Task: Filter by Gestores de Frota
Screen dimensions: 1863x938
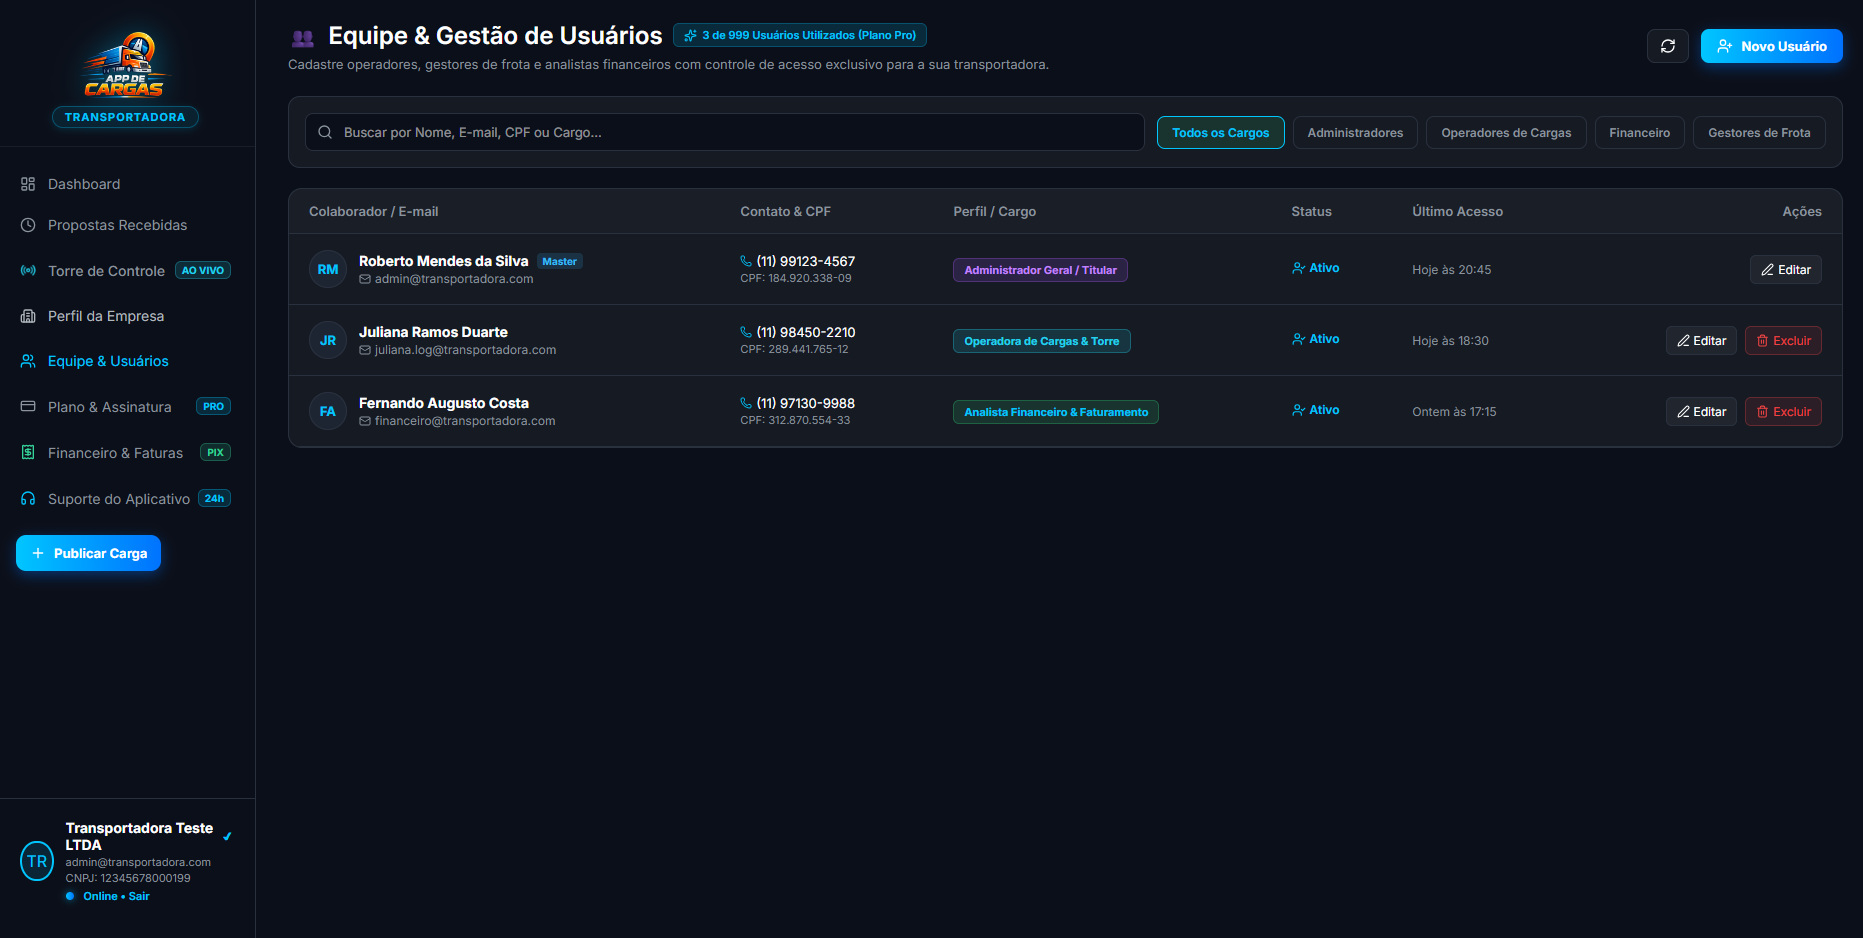Action: pos(1759,133)
